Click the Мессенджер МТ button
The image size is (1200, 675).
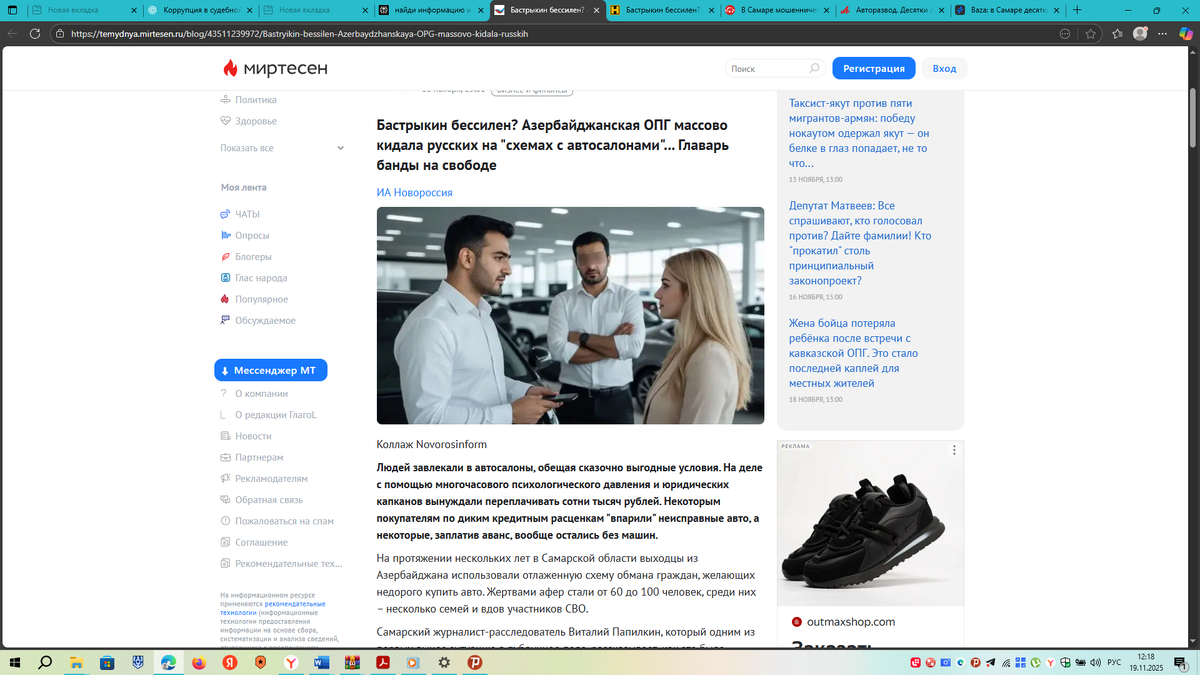click(x=270, y=370)
